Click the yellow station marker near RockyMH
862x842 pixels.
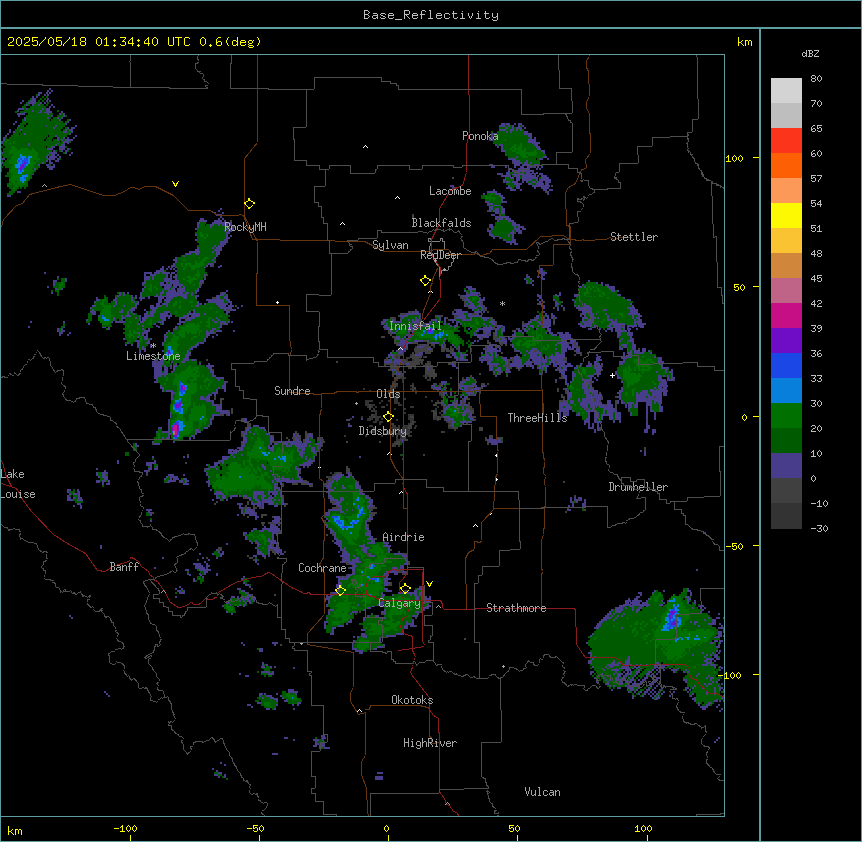click(x=250, y=204)
